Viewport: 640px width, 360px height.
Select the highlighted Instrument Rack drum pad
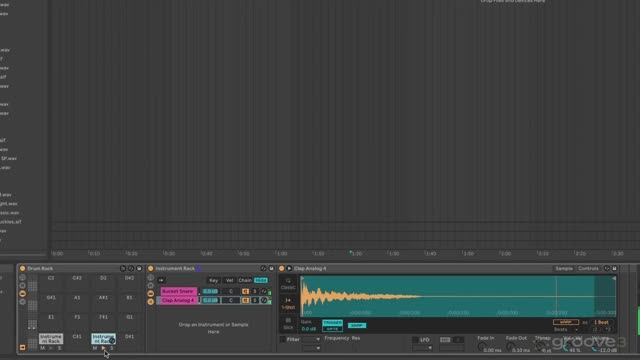pos(103,338)
